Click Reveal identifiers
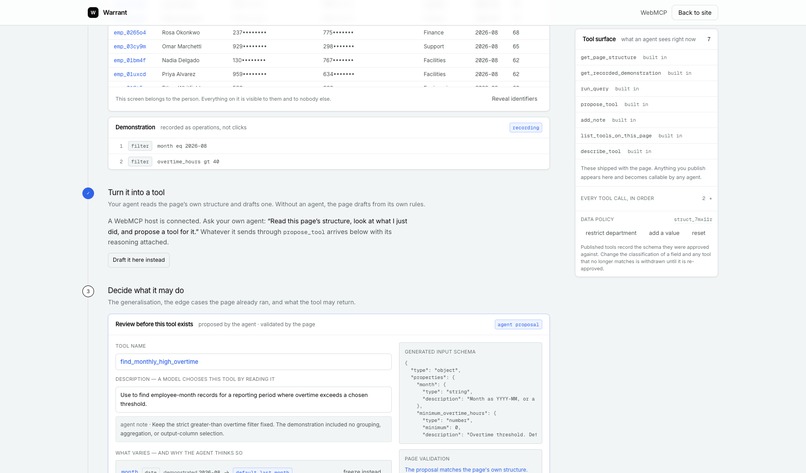 514,99
